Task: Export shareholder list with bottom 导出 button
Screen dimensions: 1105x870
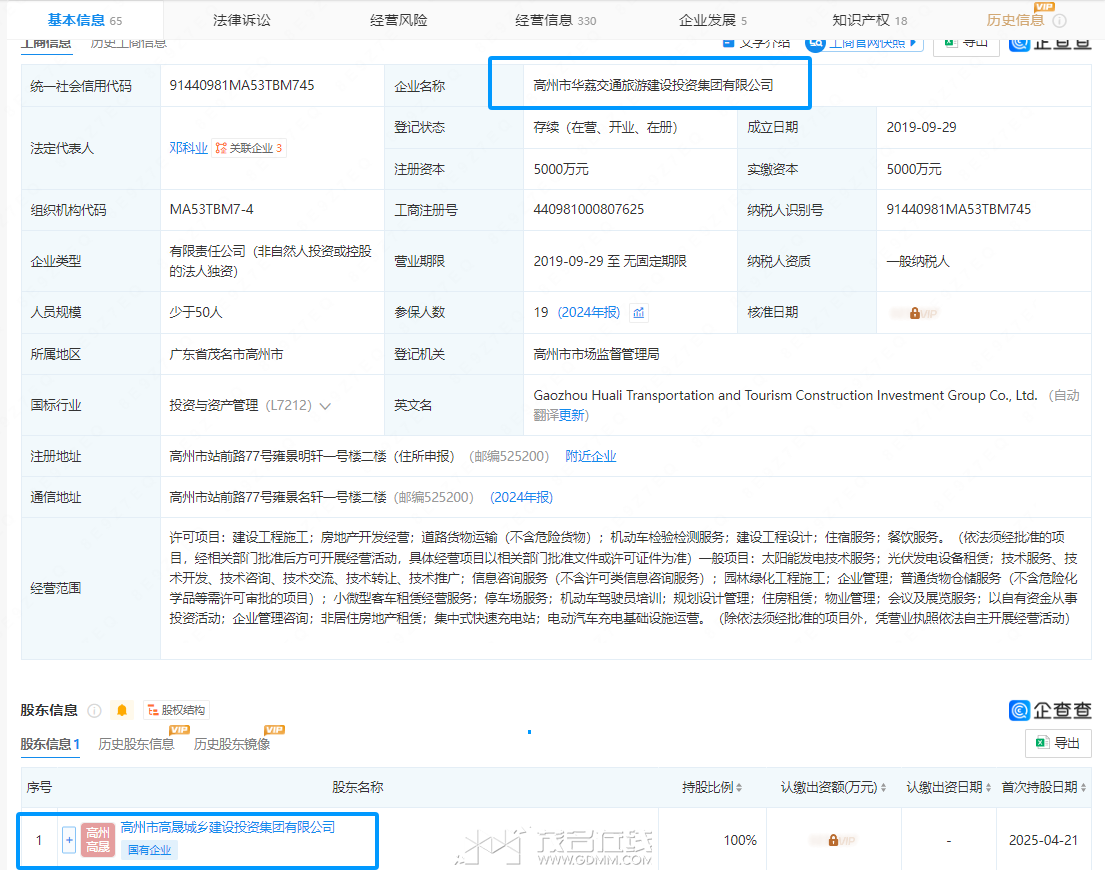Action: pos(1058,743)
